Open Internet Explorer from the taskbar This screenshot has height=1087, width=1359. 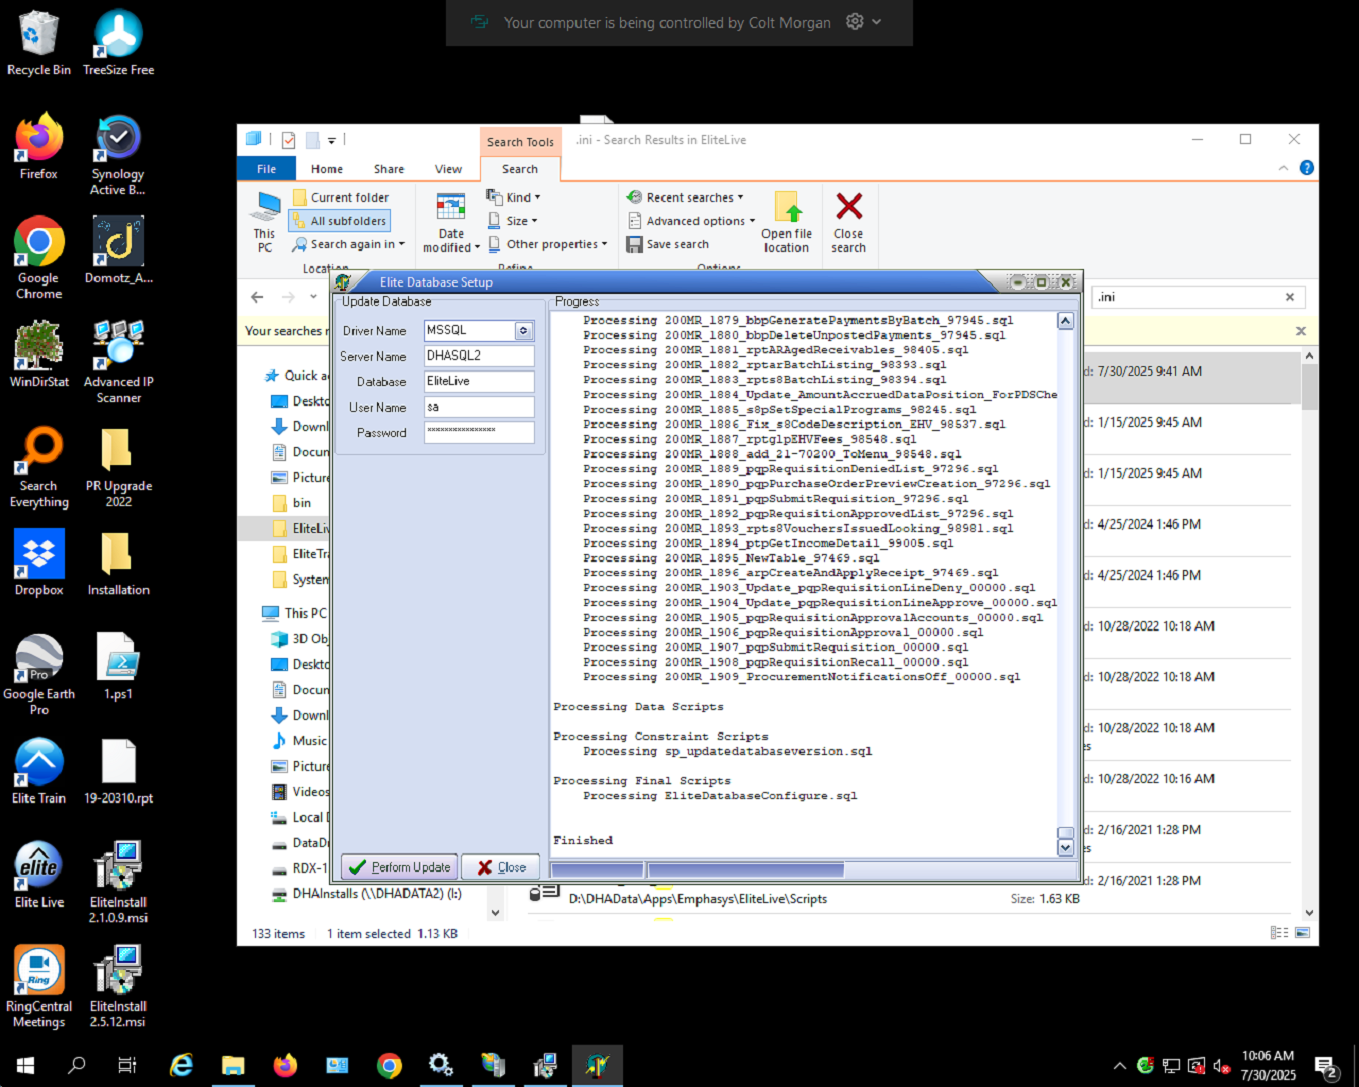coord(181,1066)
